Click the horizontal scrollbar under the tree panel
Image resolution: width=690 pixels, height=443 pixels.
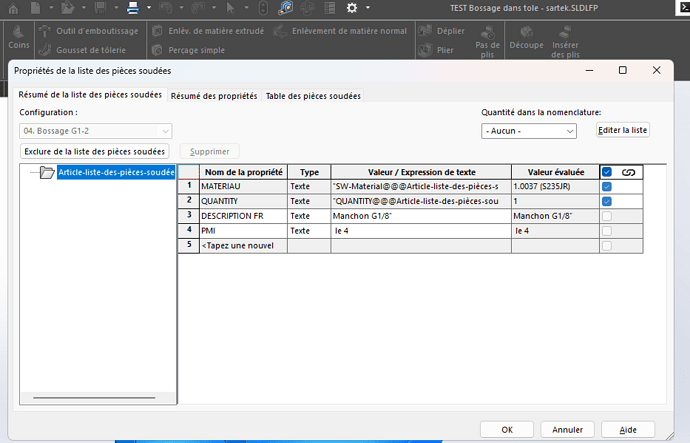tap(95, 397)
